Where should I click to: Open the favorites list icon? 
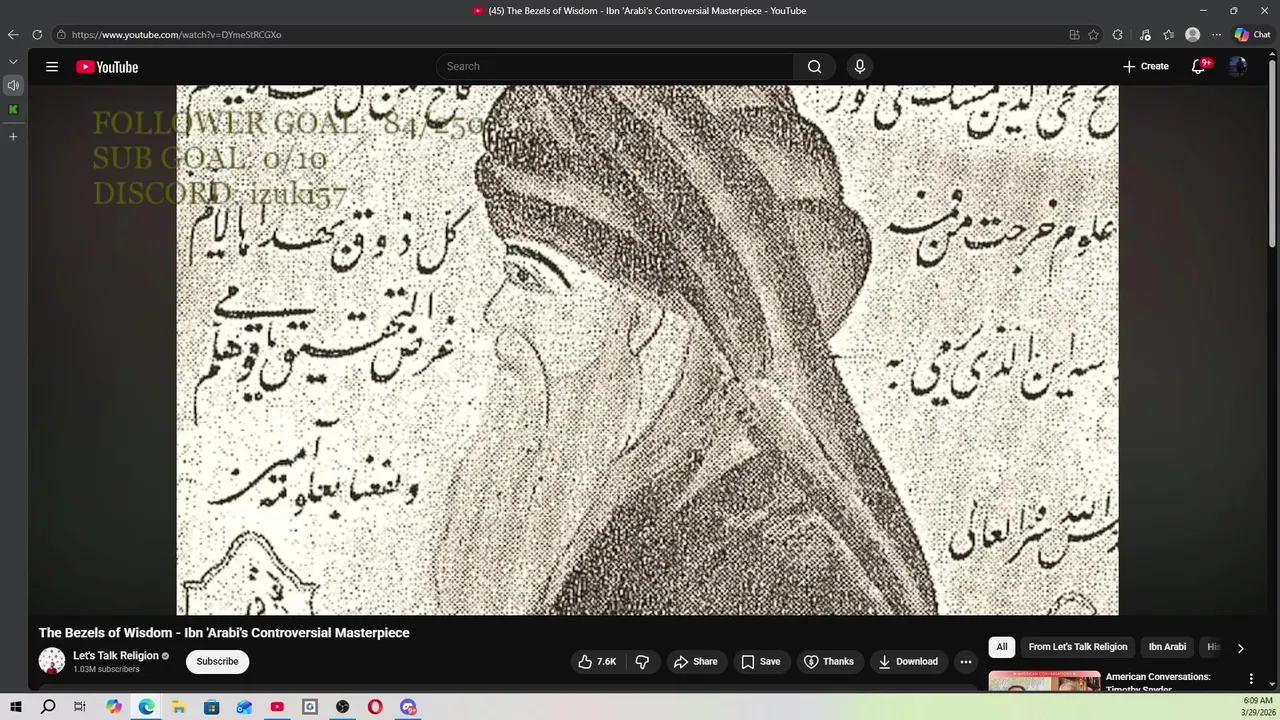1168,34
